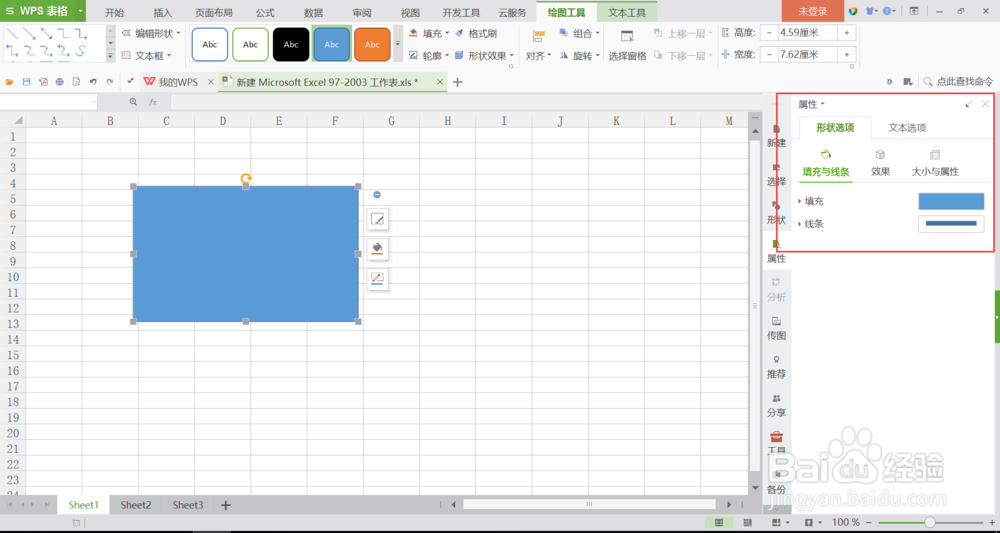Open the 选择窗格 selection pane
The image size is (1000, 533).
pyautogui.click(x=627, y=46)
